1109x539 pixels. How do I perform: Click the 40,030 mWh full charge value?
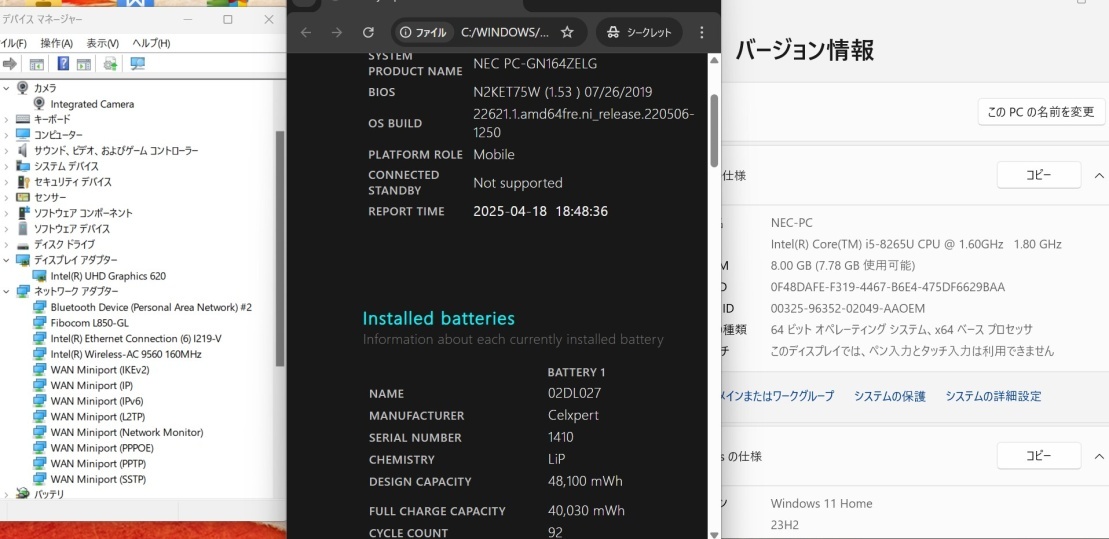tap(586, 511)
